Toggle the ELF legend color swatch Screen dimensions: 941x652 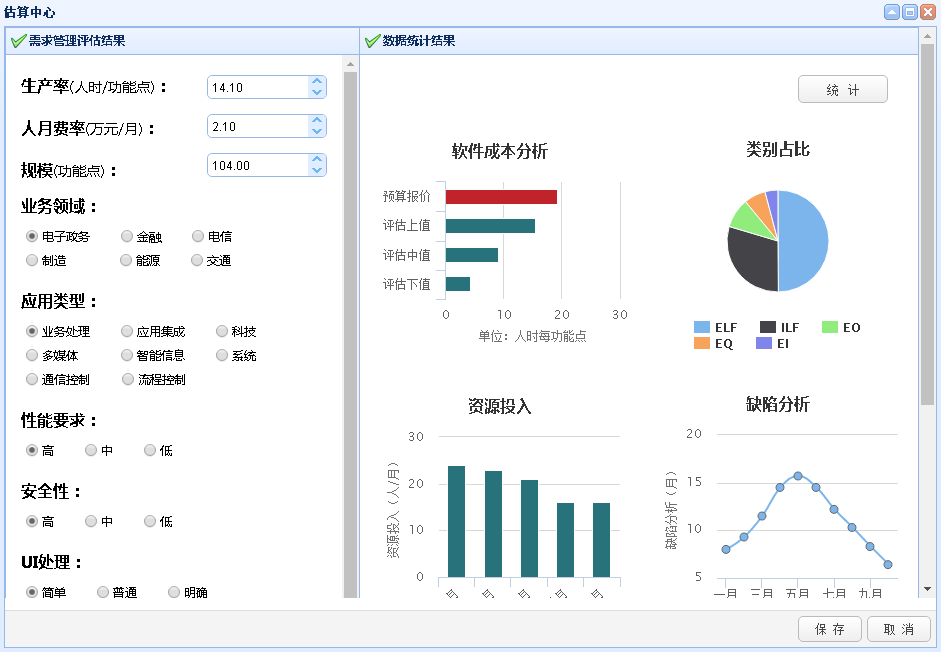click(702, 327)
